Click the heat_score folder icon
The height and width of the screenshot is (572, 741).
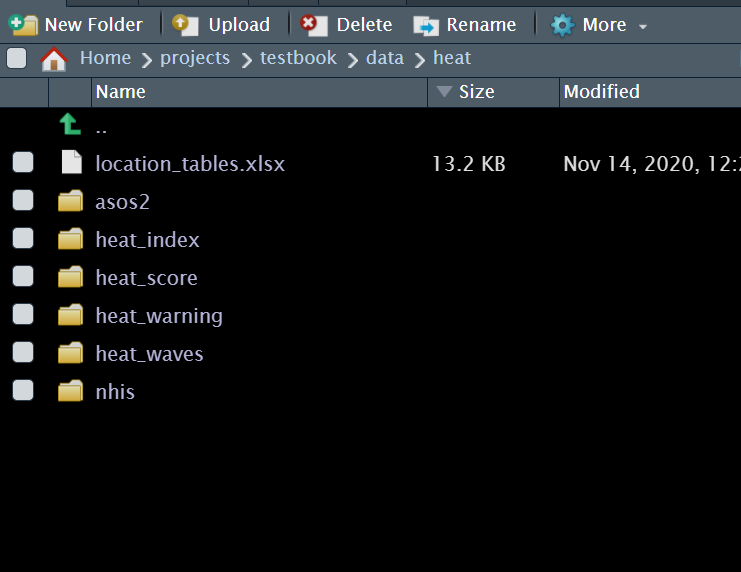pos(70,277)
